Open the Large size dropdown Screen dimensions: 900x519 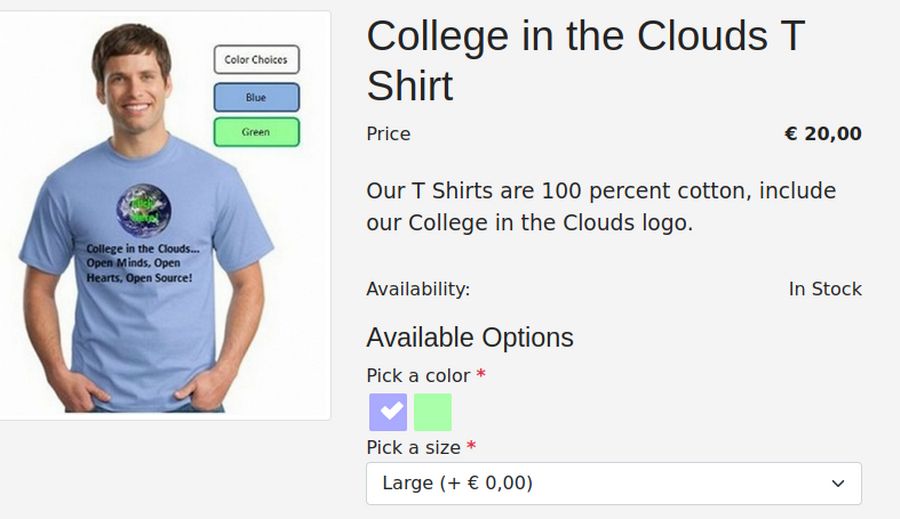613,484
